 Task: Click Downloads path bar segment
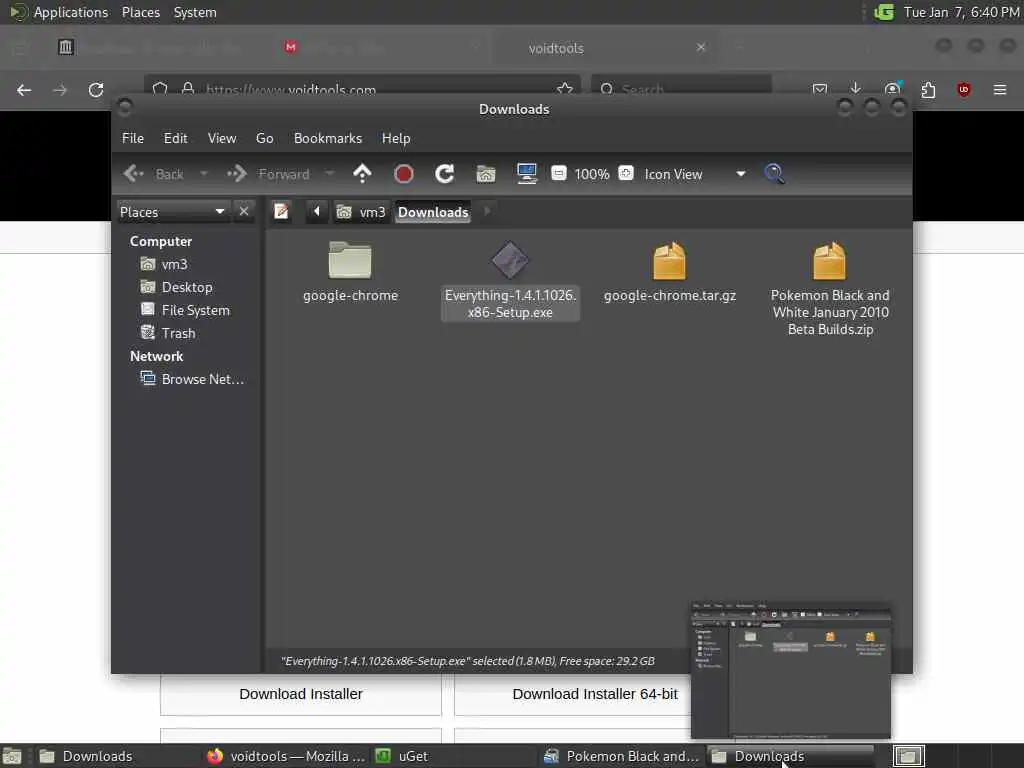[x=433, y=212]
